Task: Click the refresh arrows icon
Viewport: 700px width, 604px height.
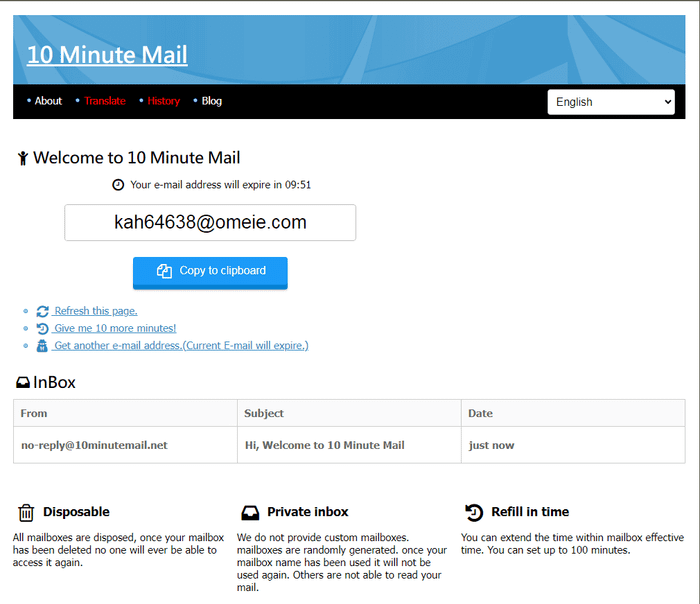Action: tap(42, 311)
